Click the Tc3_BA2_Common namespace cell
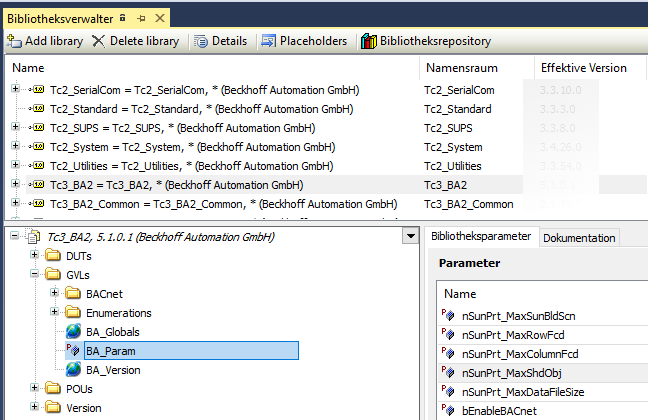 [469, 204]
